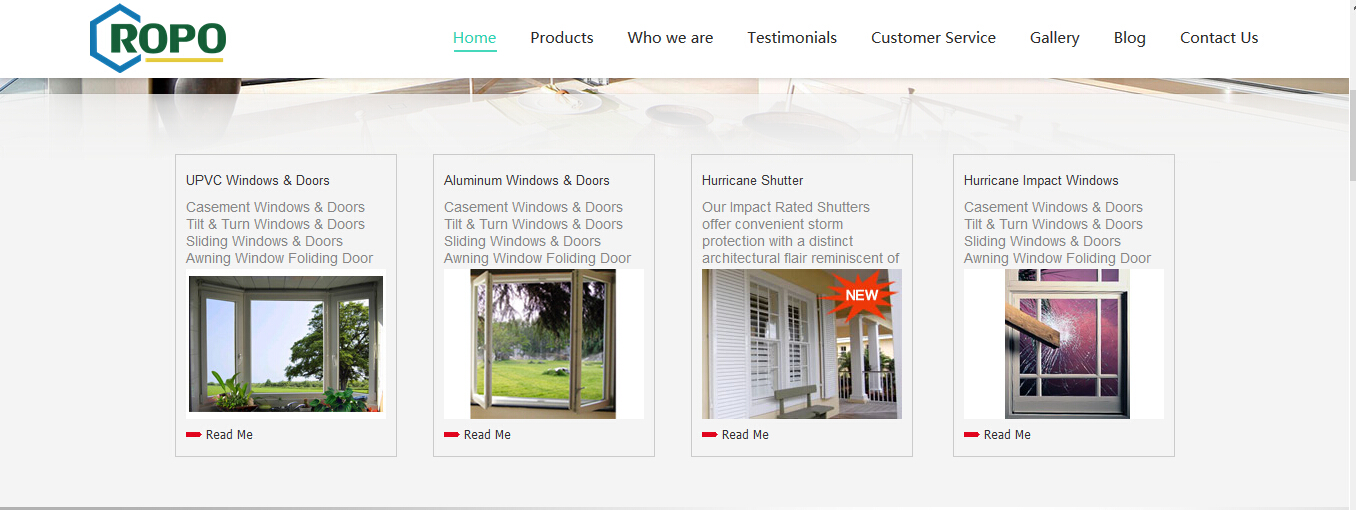Screen dimensions: 1356x510
Task: Visit the Blog link
Action: click(1130, 38)
